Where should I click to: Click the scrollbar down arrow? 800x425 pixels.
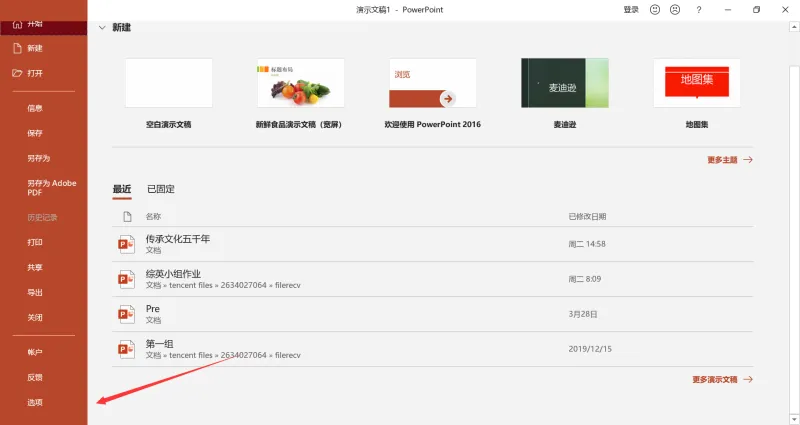click(x=794, y=419)
